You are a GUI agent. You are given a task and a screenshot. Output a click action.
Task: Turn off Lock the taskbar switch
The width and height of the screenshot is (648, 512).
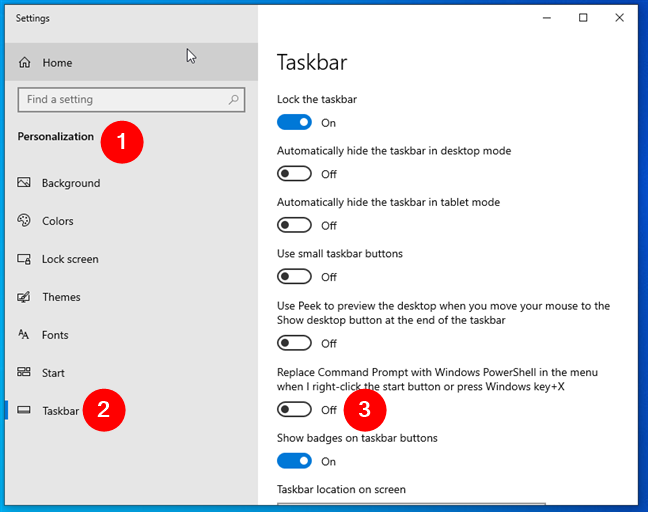coord(294,122)
